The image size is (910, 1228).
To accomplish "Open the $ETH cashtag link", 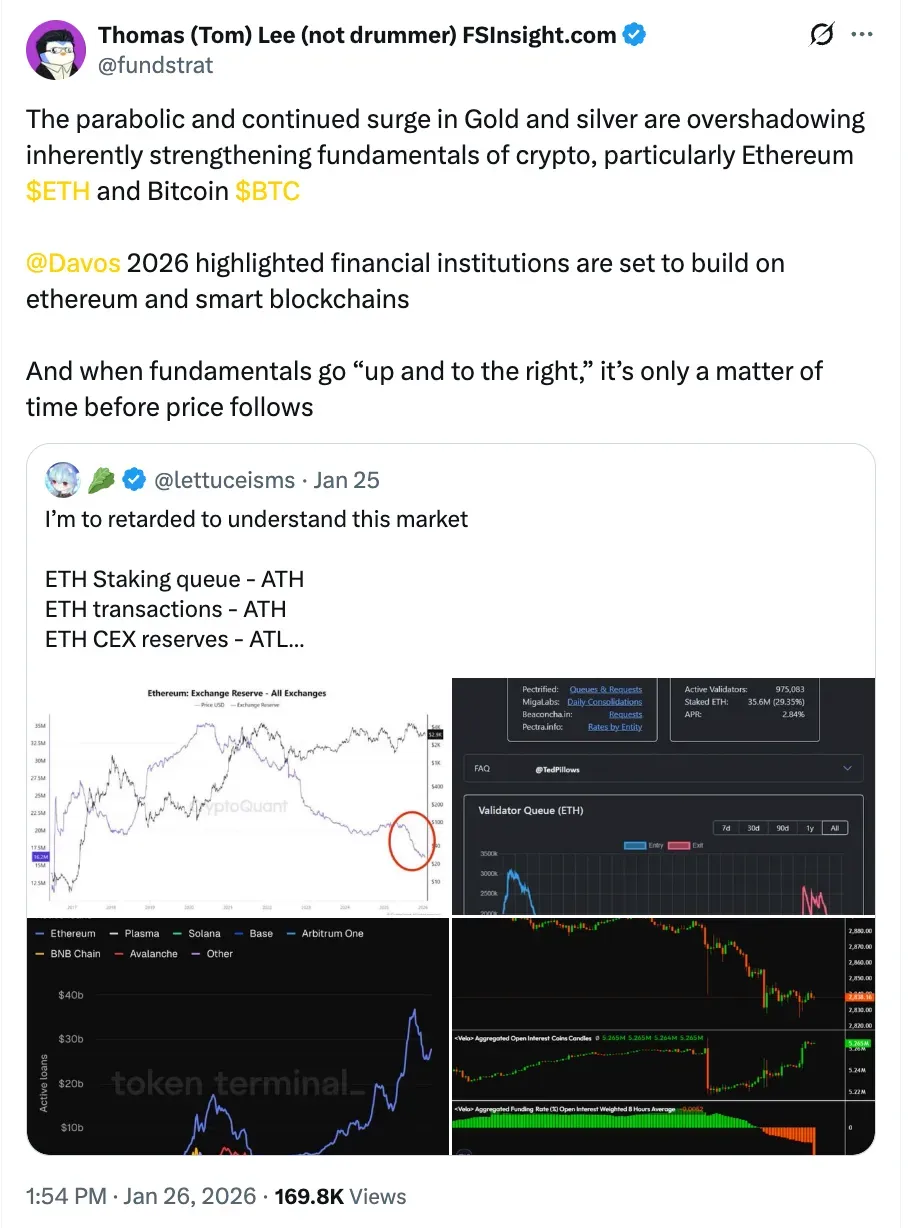I will [x=57, y=191].
